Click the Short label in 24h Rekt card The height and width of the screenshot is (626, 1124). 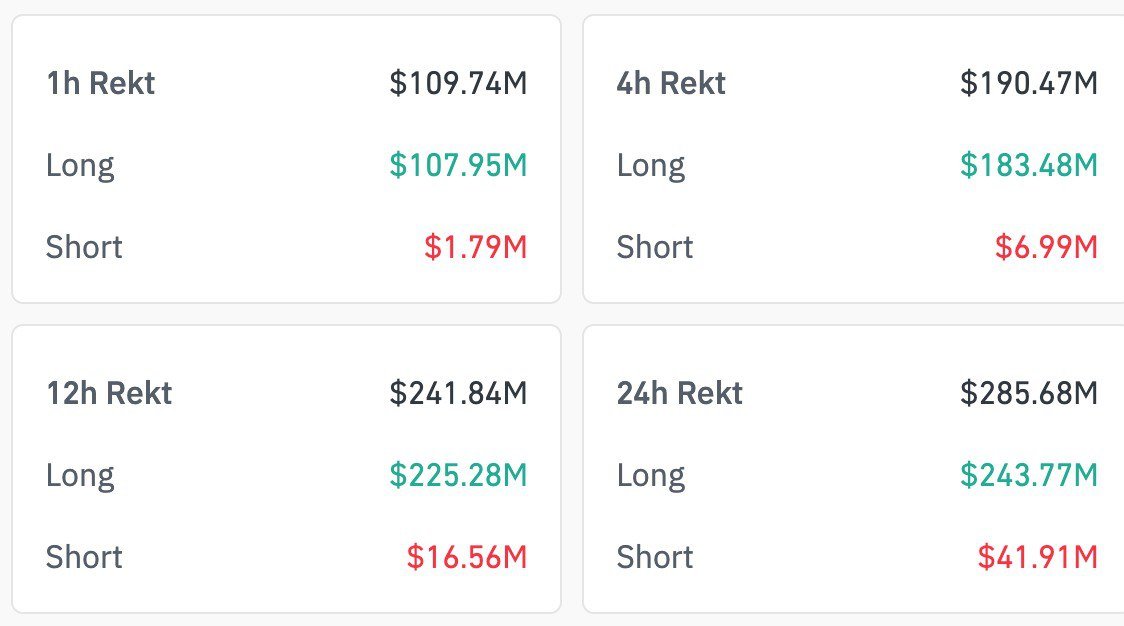(x=655, y=557)
